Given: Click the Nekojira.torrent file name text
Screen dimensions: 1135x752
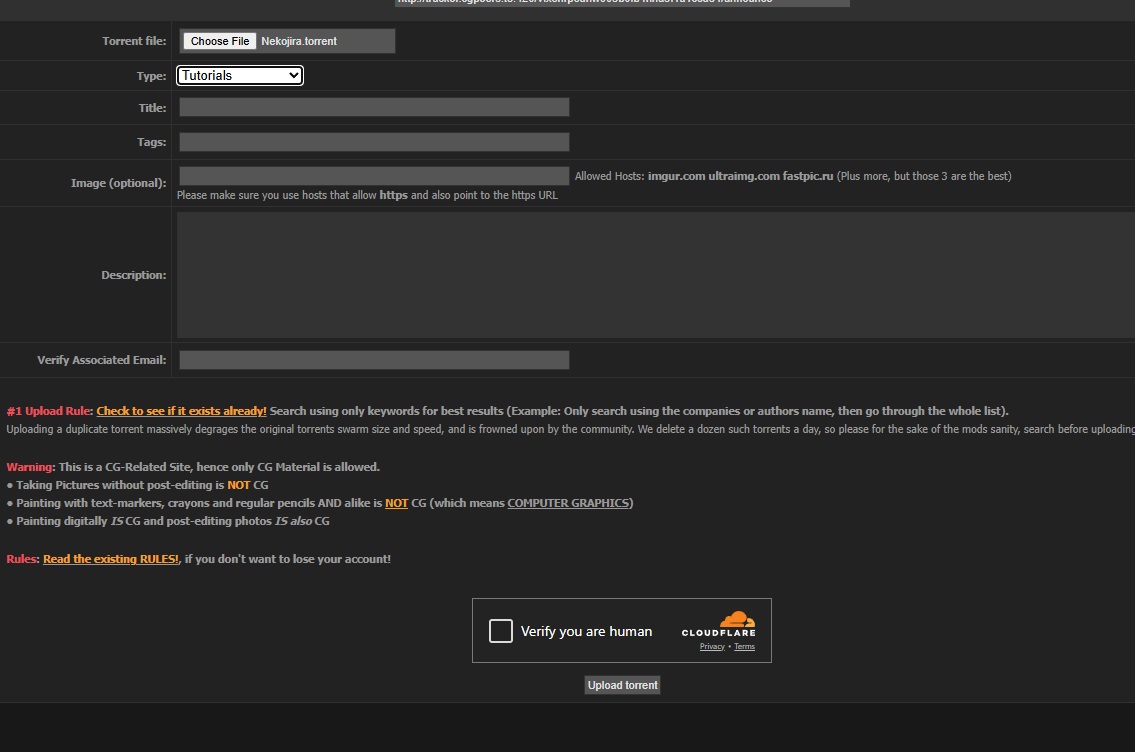Looking at the screenshot, I should pos(299,41).
